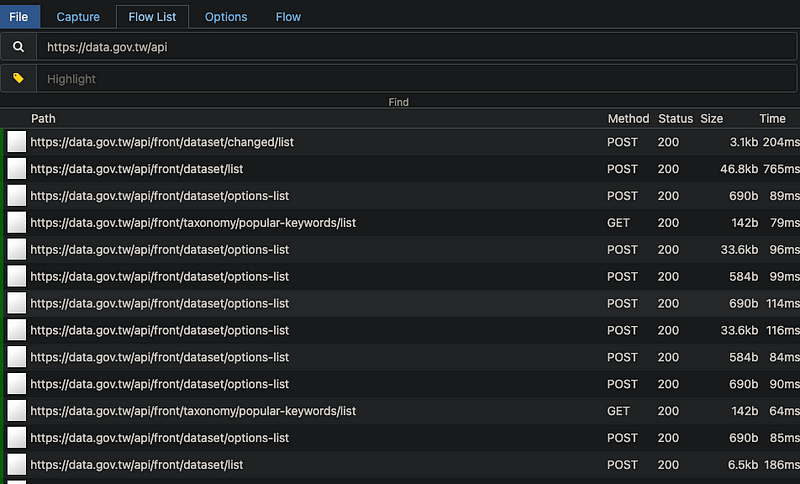Click the magnifying glass search icon
The image size is (800, 484).
pyautogui.click(x=18, y=46)
